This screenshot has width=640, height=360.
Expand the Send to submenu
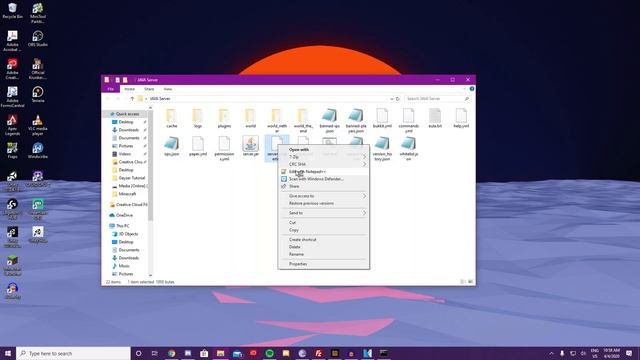tap(324, 213)
